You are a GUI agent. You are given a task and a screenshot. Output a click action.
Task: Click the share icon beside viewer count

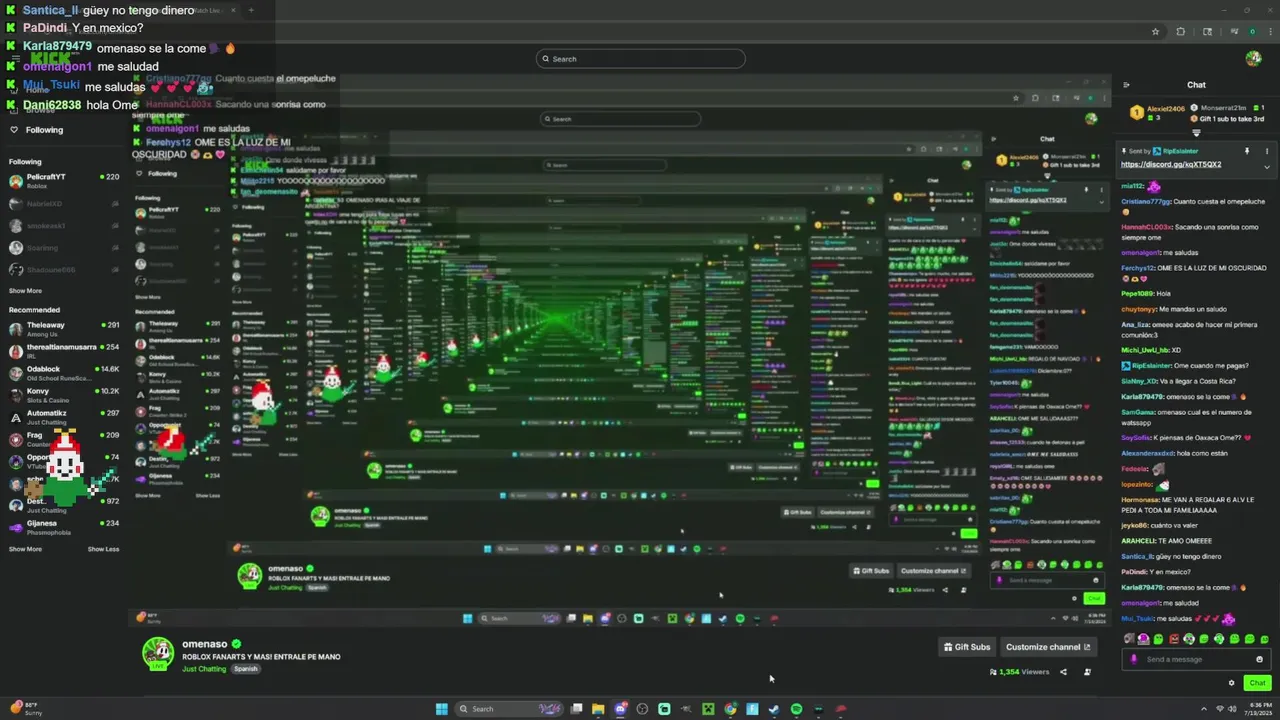point(1063,672)
